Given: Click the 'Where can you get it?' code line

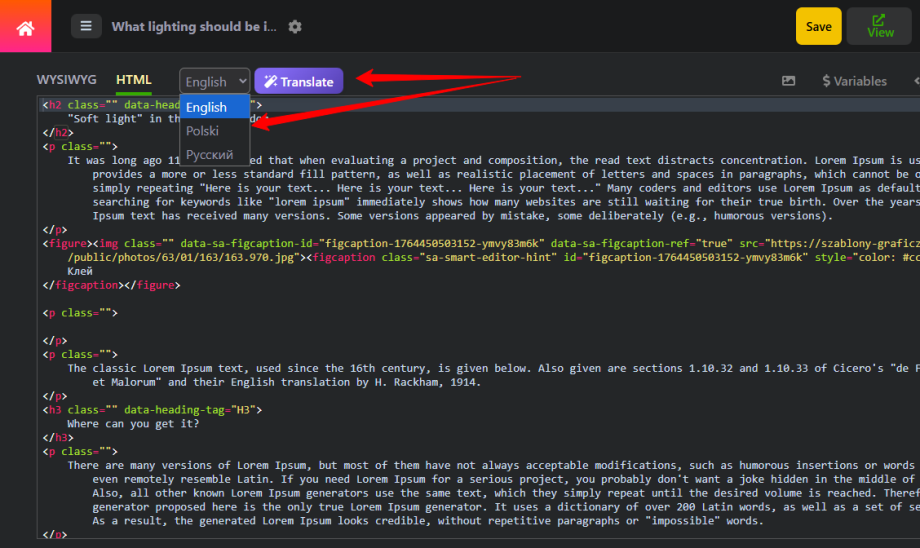Looking at the screenshot, I should pyautogui.click(x=133, y=424).
